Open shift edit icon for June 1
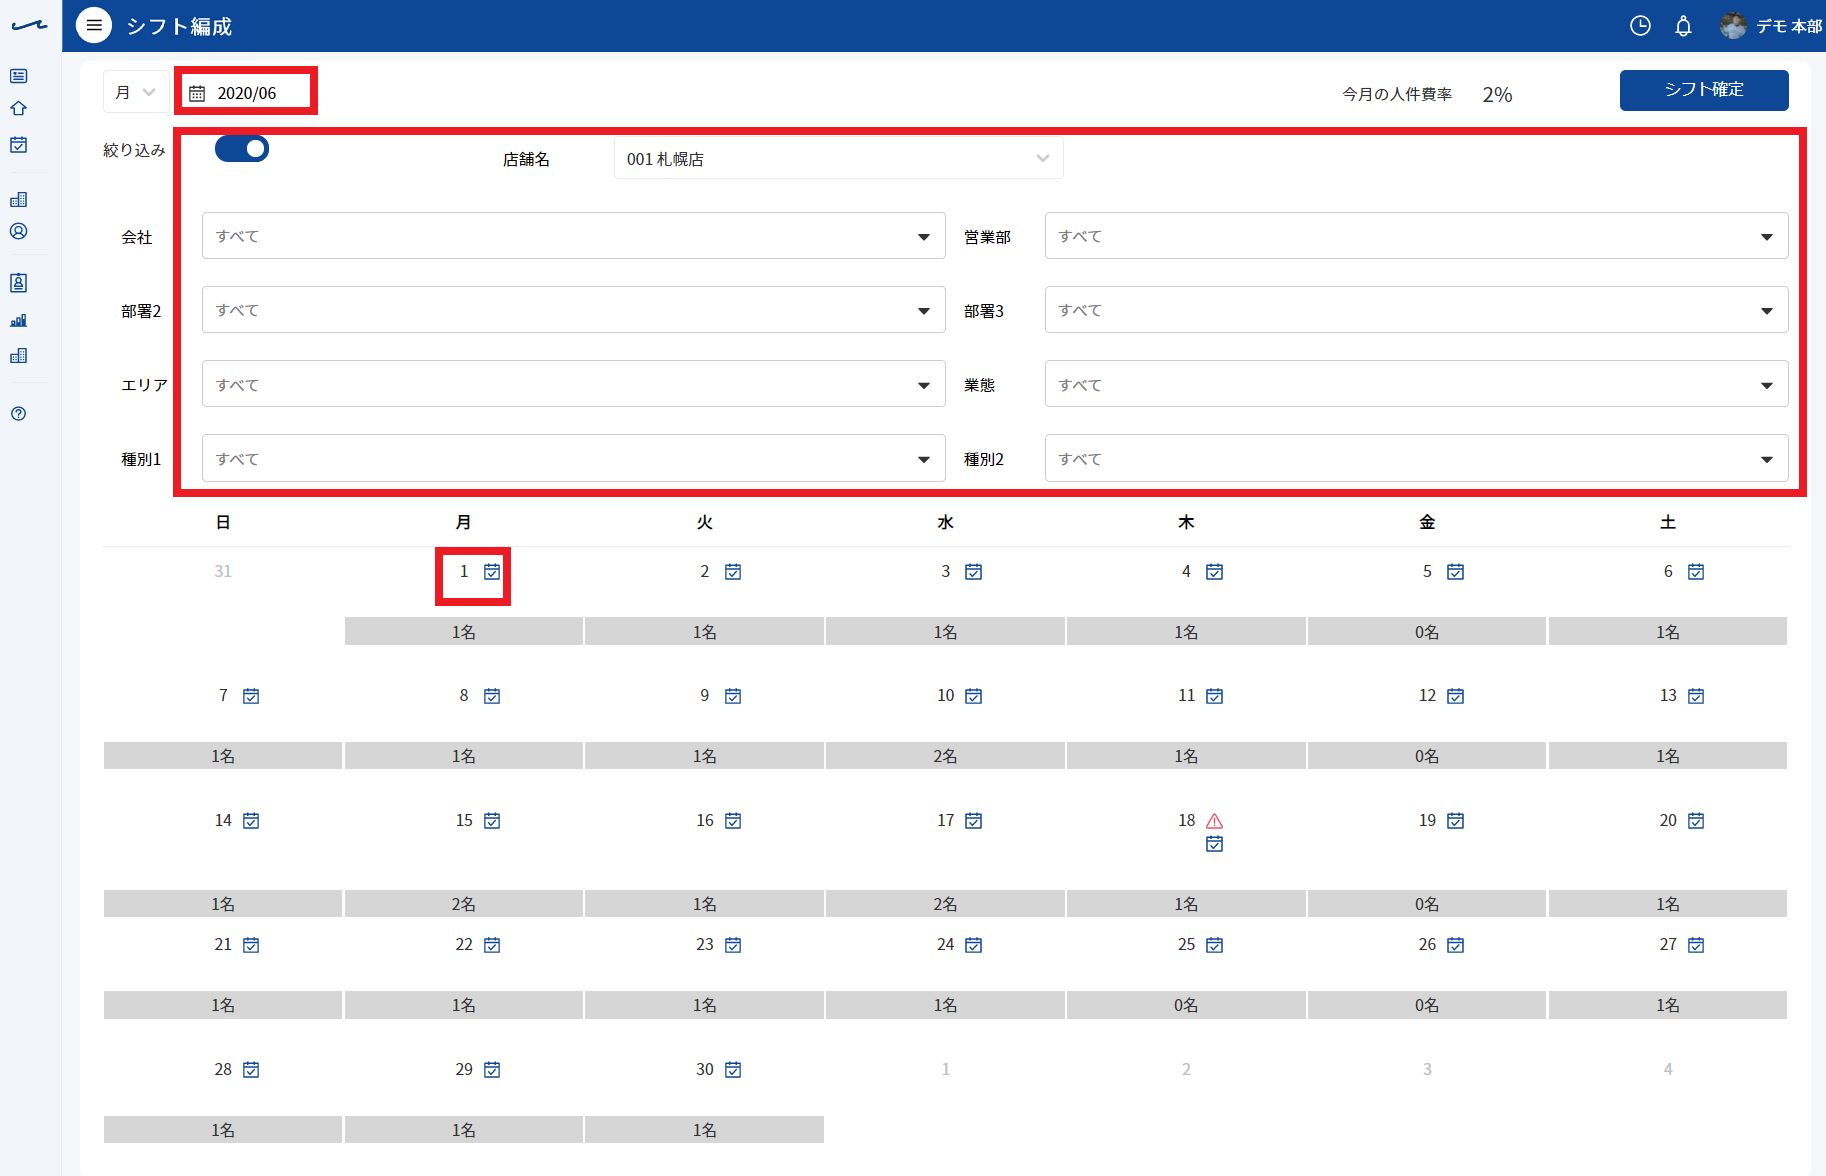 [492, 572]
